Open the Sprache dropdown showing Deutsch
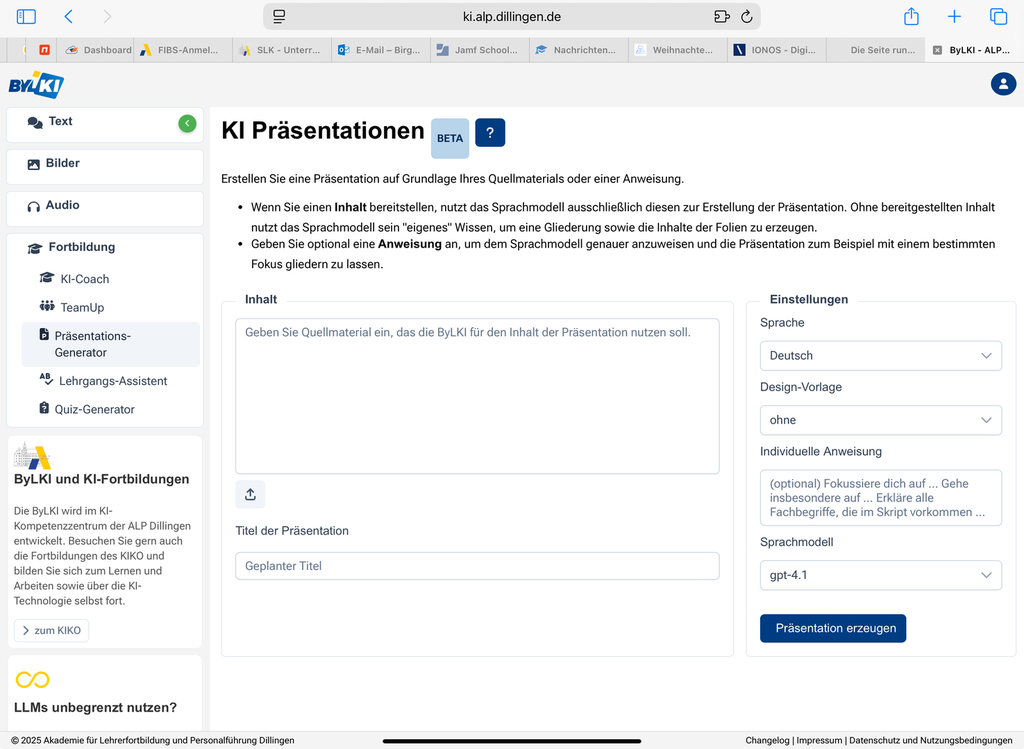 click(880, 356)
